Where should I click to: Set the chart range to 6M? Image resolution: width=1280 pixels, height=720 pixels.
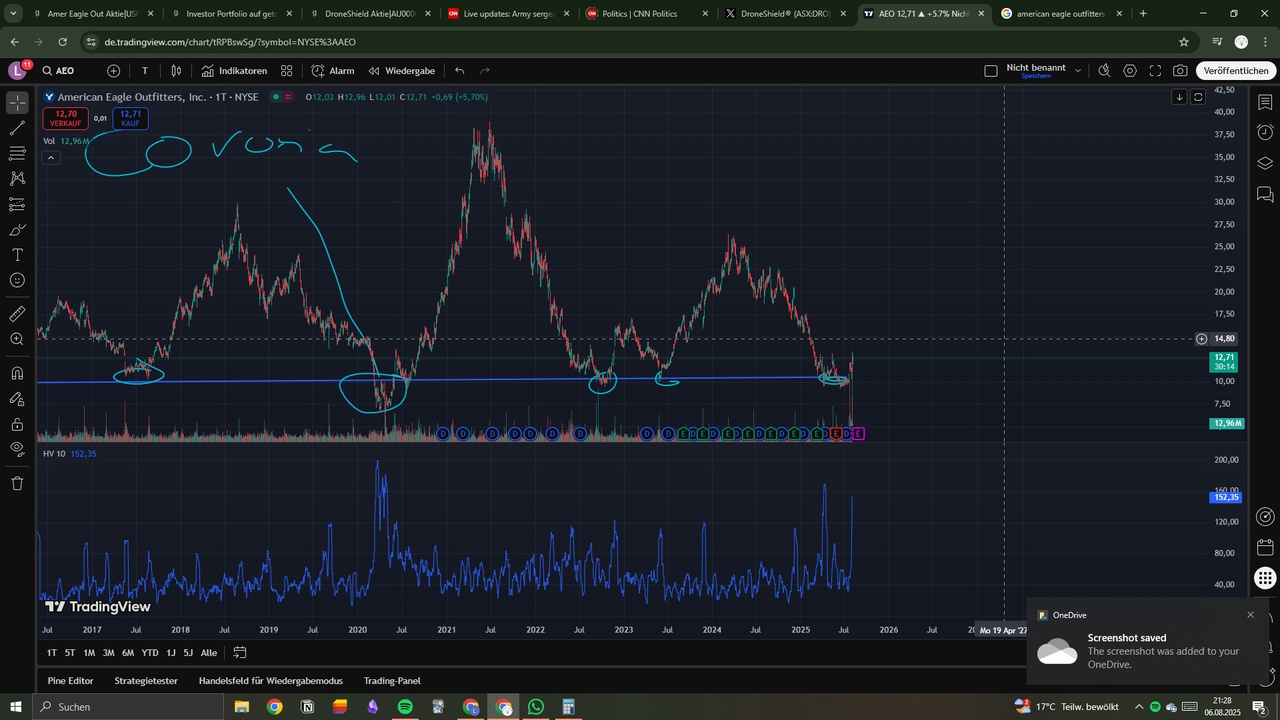(x=128, y=653)
